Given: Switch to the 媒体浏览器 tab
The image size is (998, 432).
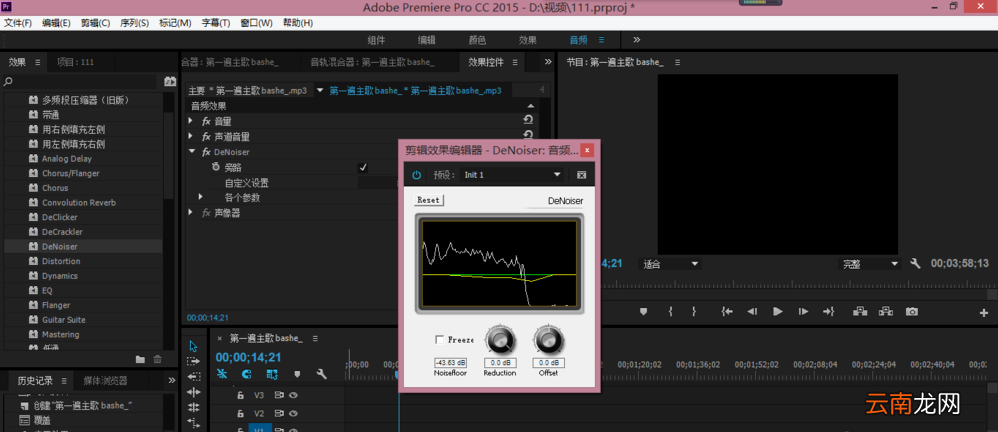Looking at the screenshot, I should pos(105,380).
